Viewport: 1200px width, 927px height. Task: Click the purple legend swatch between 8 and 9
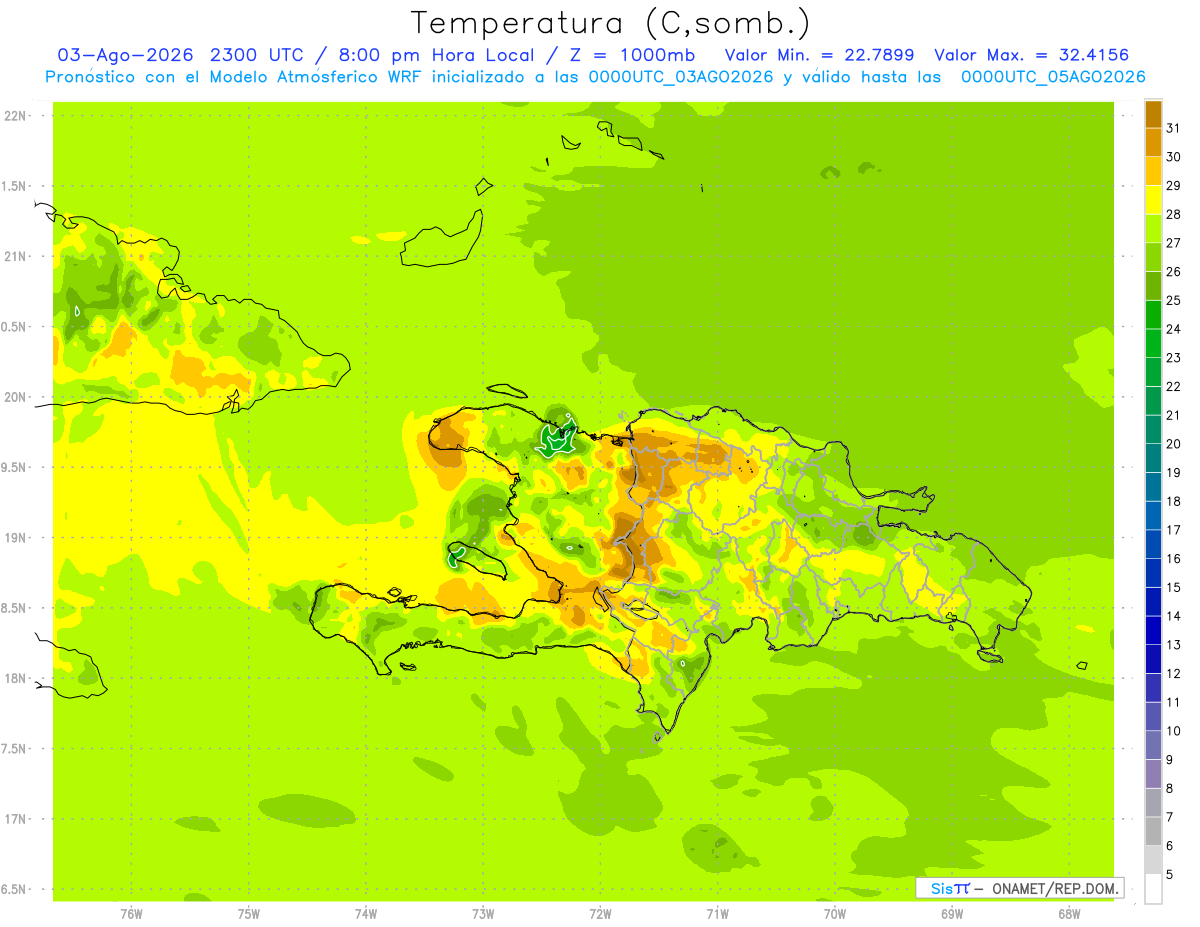pyautogui.click(x=1153, y=773)
